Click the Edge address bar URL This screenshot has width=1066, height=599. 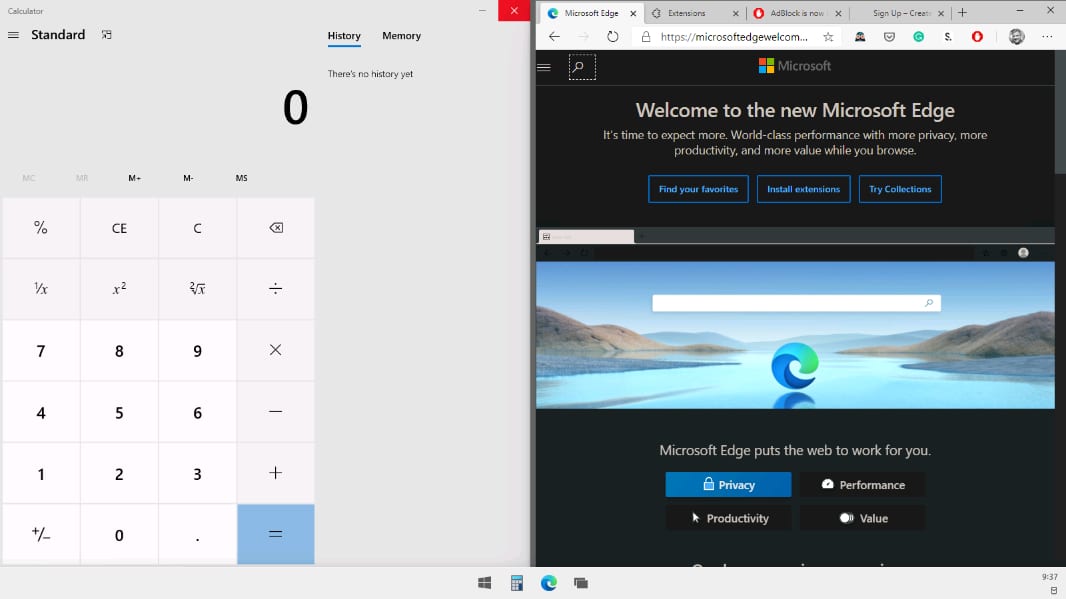pyautogui.click(x=734, y=37)
